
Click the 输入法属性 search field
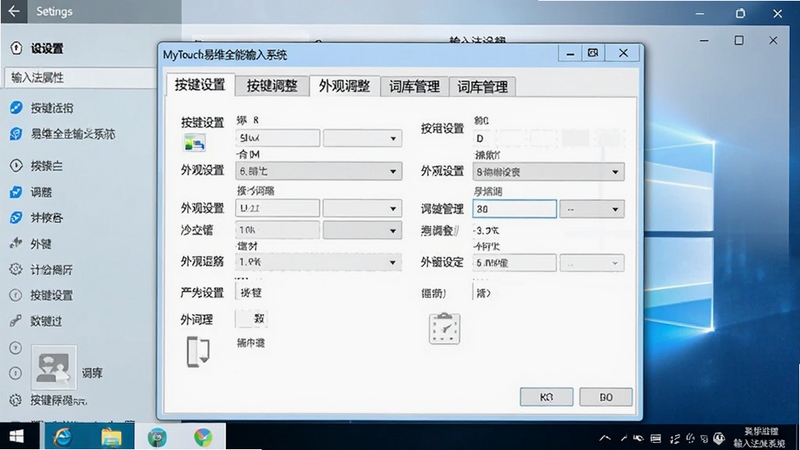[80, 78]
